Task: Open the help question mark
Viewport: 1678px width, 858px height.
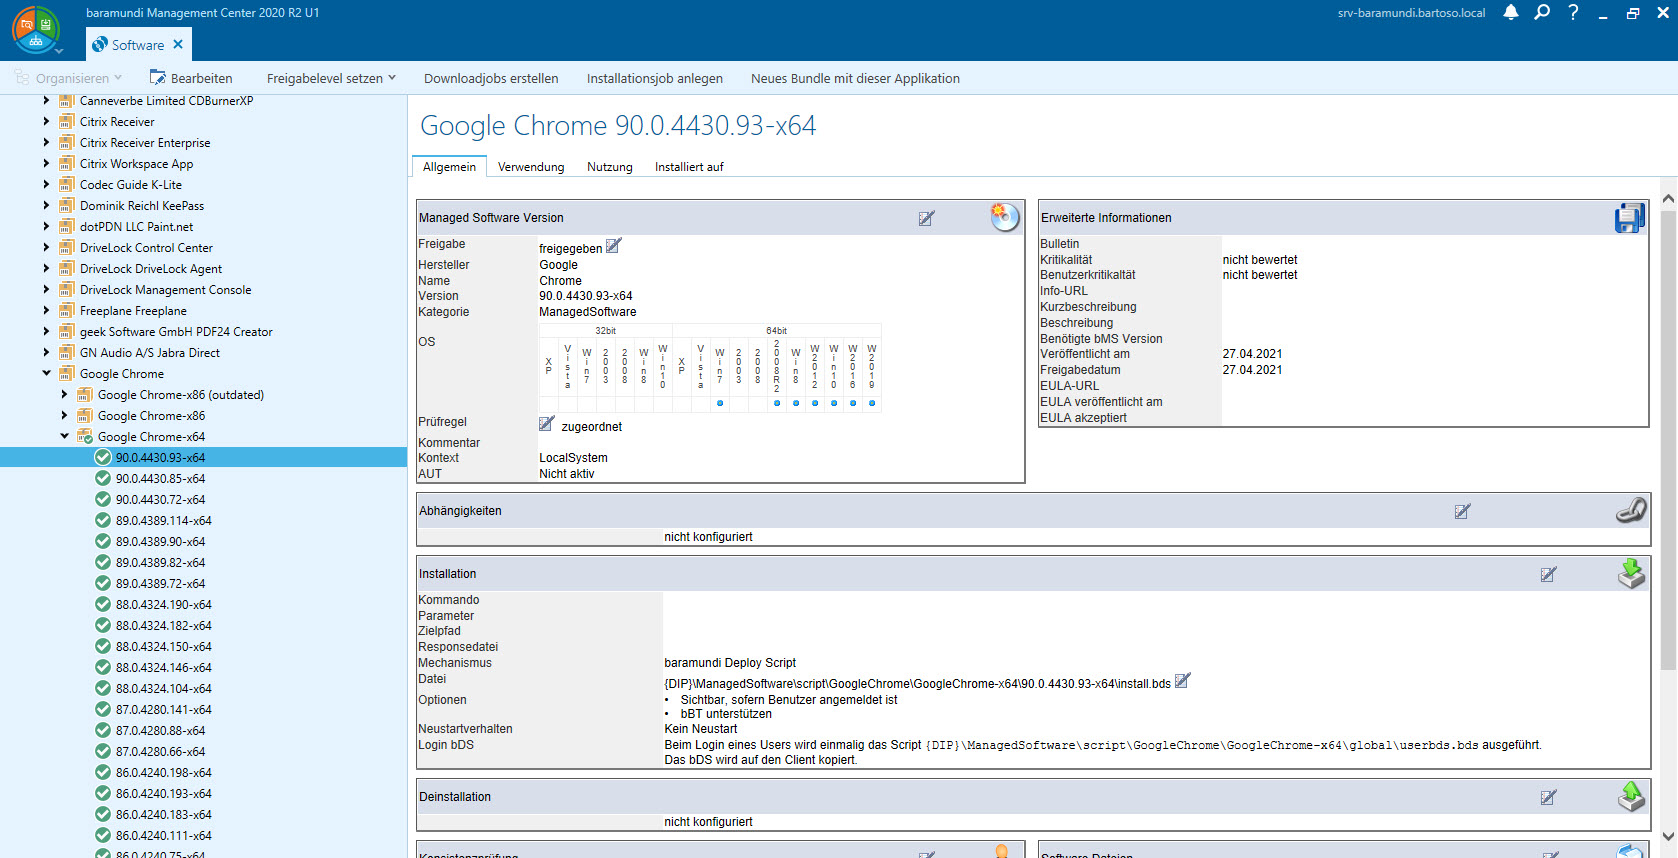Action: 1573,13
